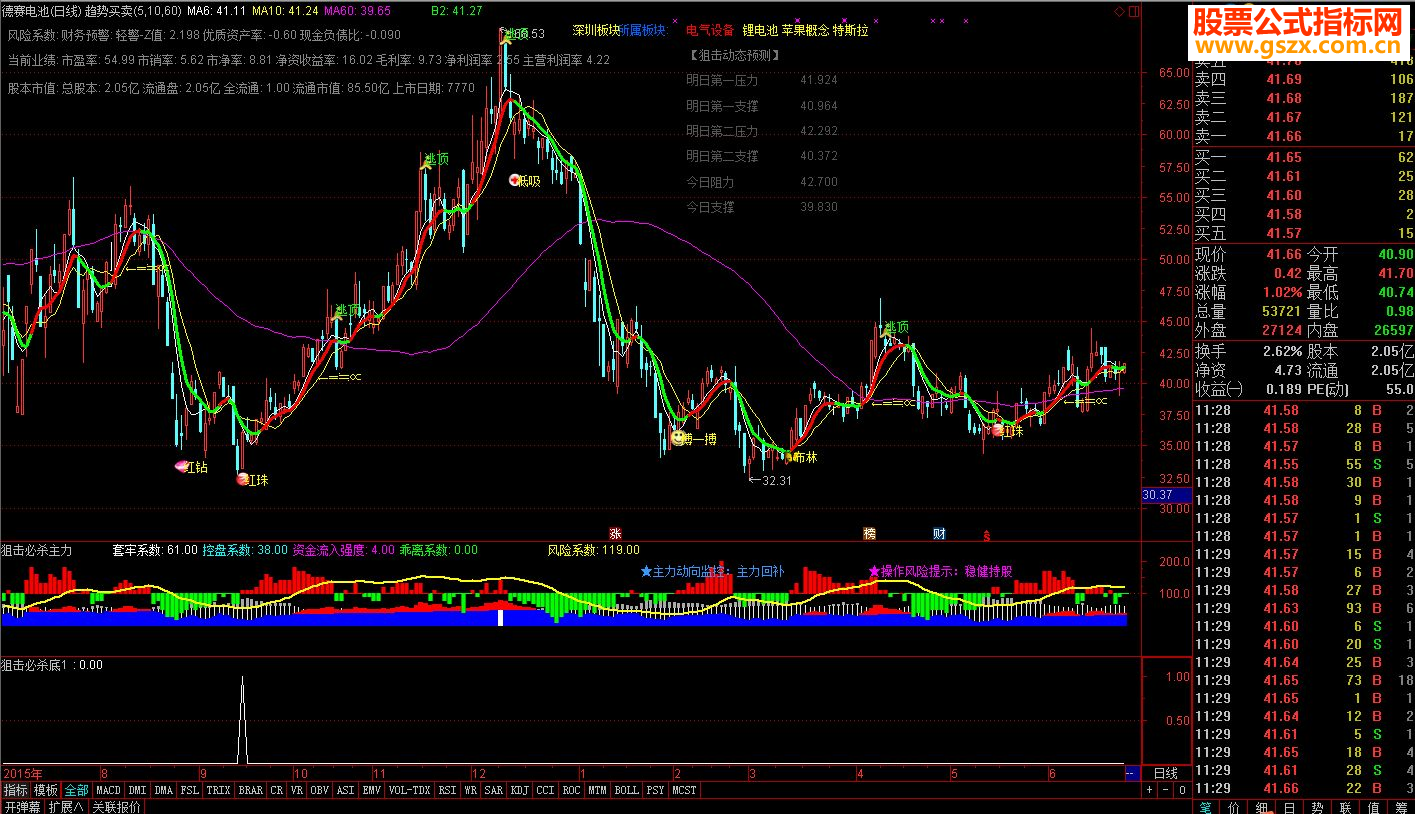The image size is (1415, 814).
Task: Select the 模板 tab
Action: 46,790
